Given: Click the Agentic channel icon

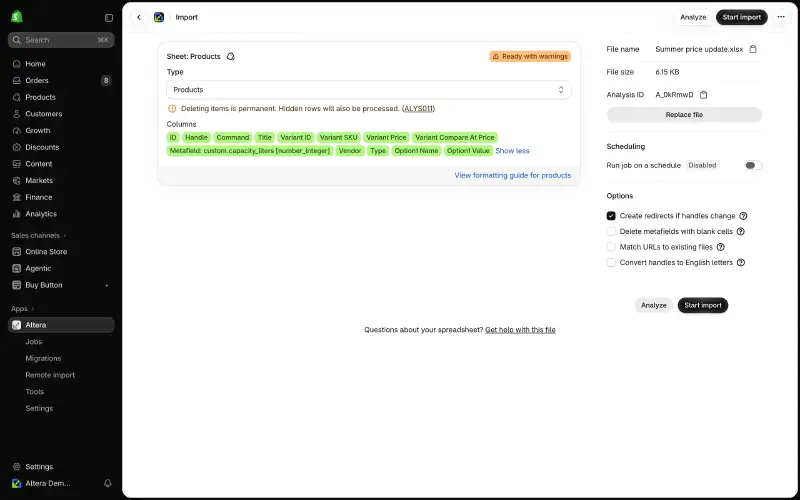Looking at the screenshot, I should pos(17,268).
